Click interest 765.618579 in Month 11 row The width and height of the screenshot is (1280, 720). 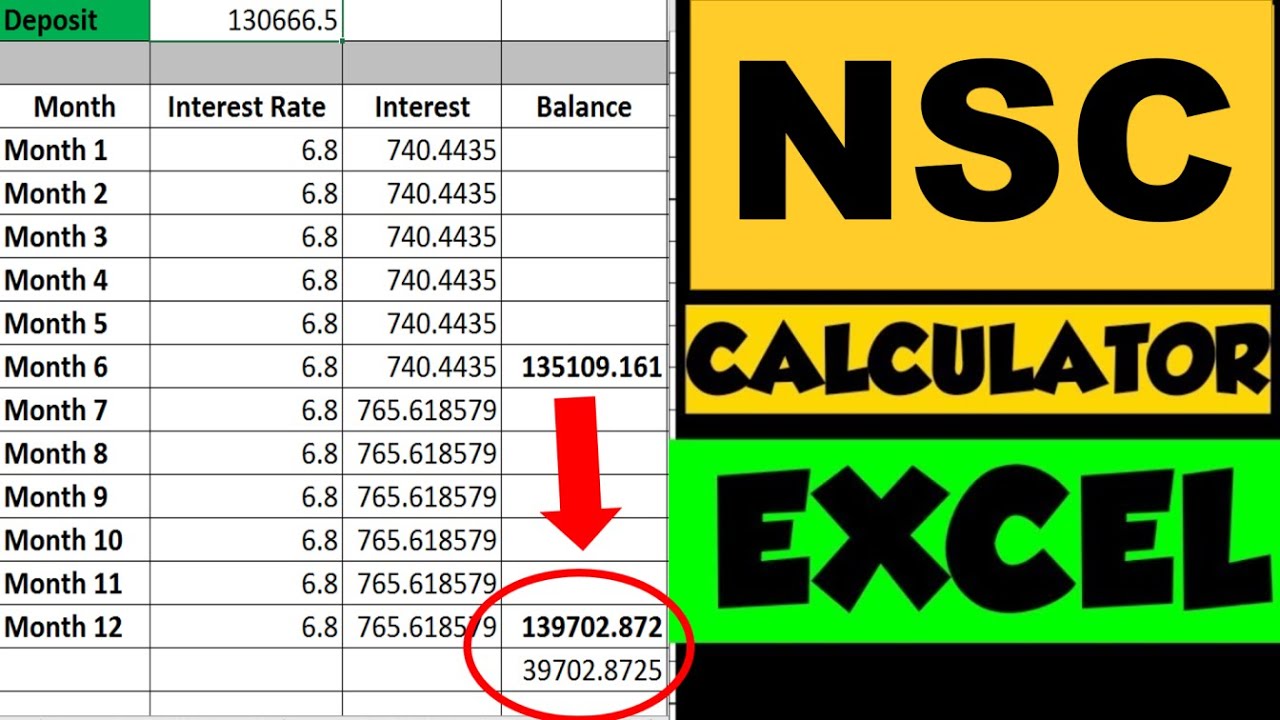pyautogui.click(x=422, y=583)
